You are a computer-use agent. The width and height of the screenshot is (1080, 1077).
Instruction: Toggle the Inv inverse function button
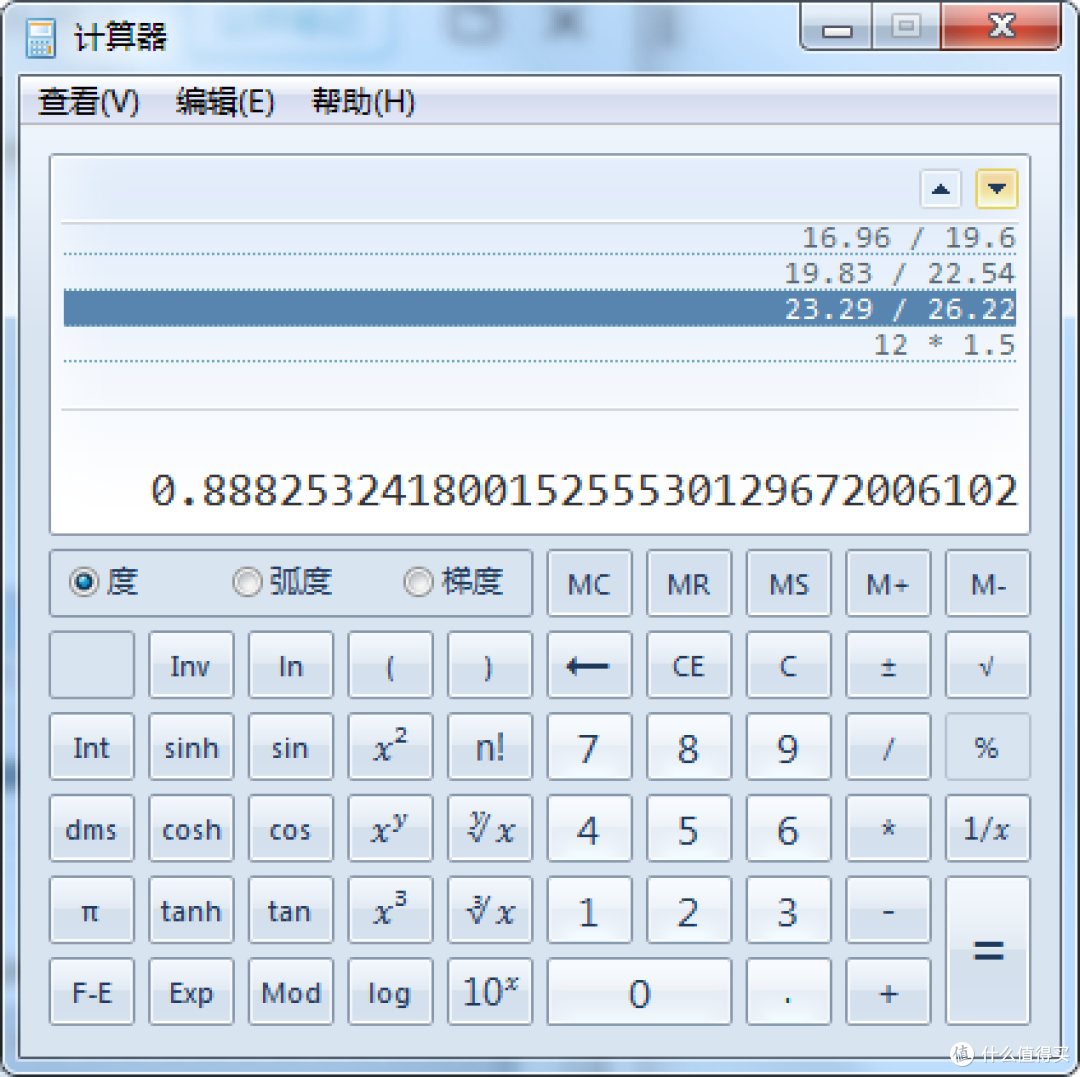[x=191, y=665]
